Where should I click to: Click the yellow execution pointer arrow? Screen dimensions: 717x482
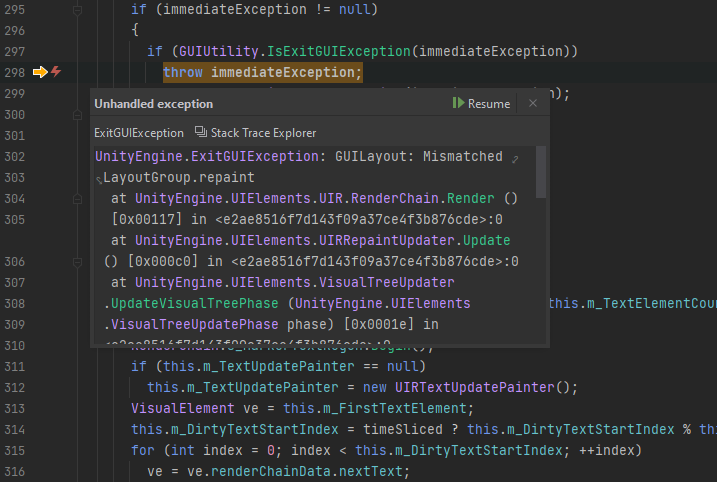pyautogui.click(x=40, y=72)
